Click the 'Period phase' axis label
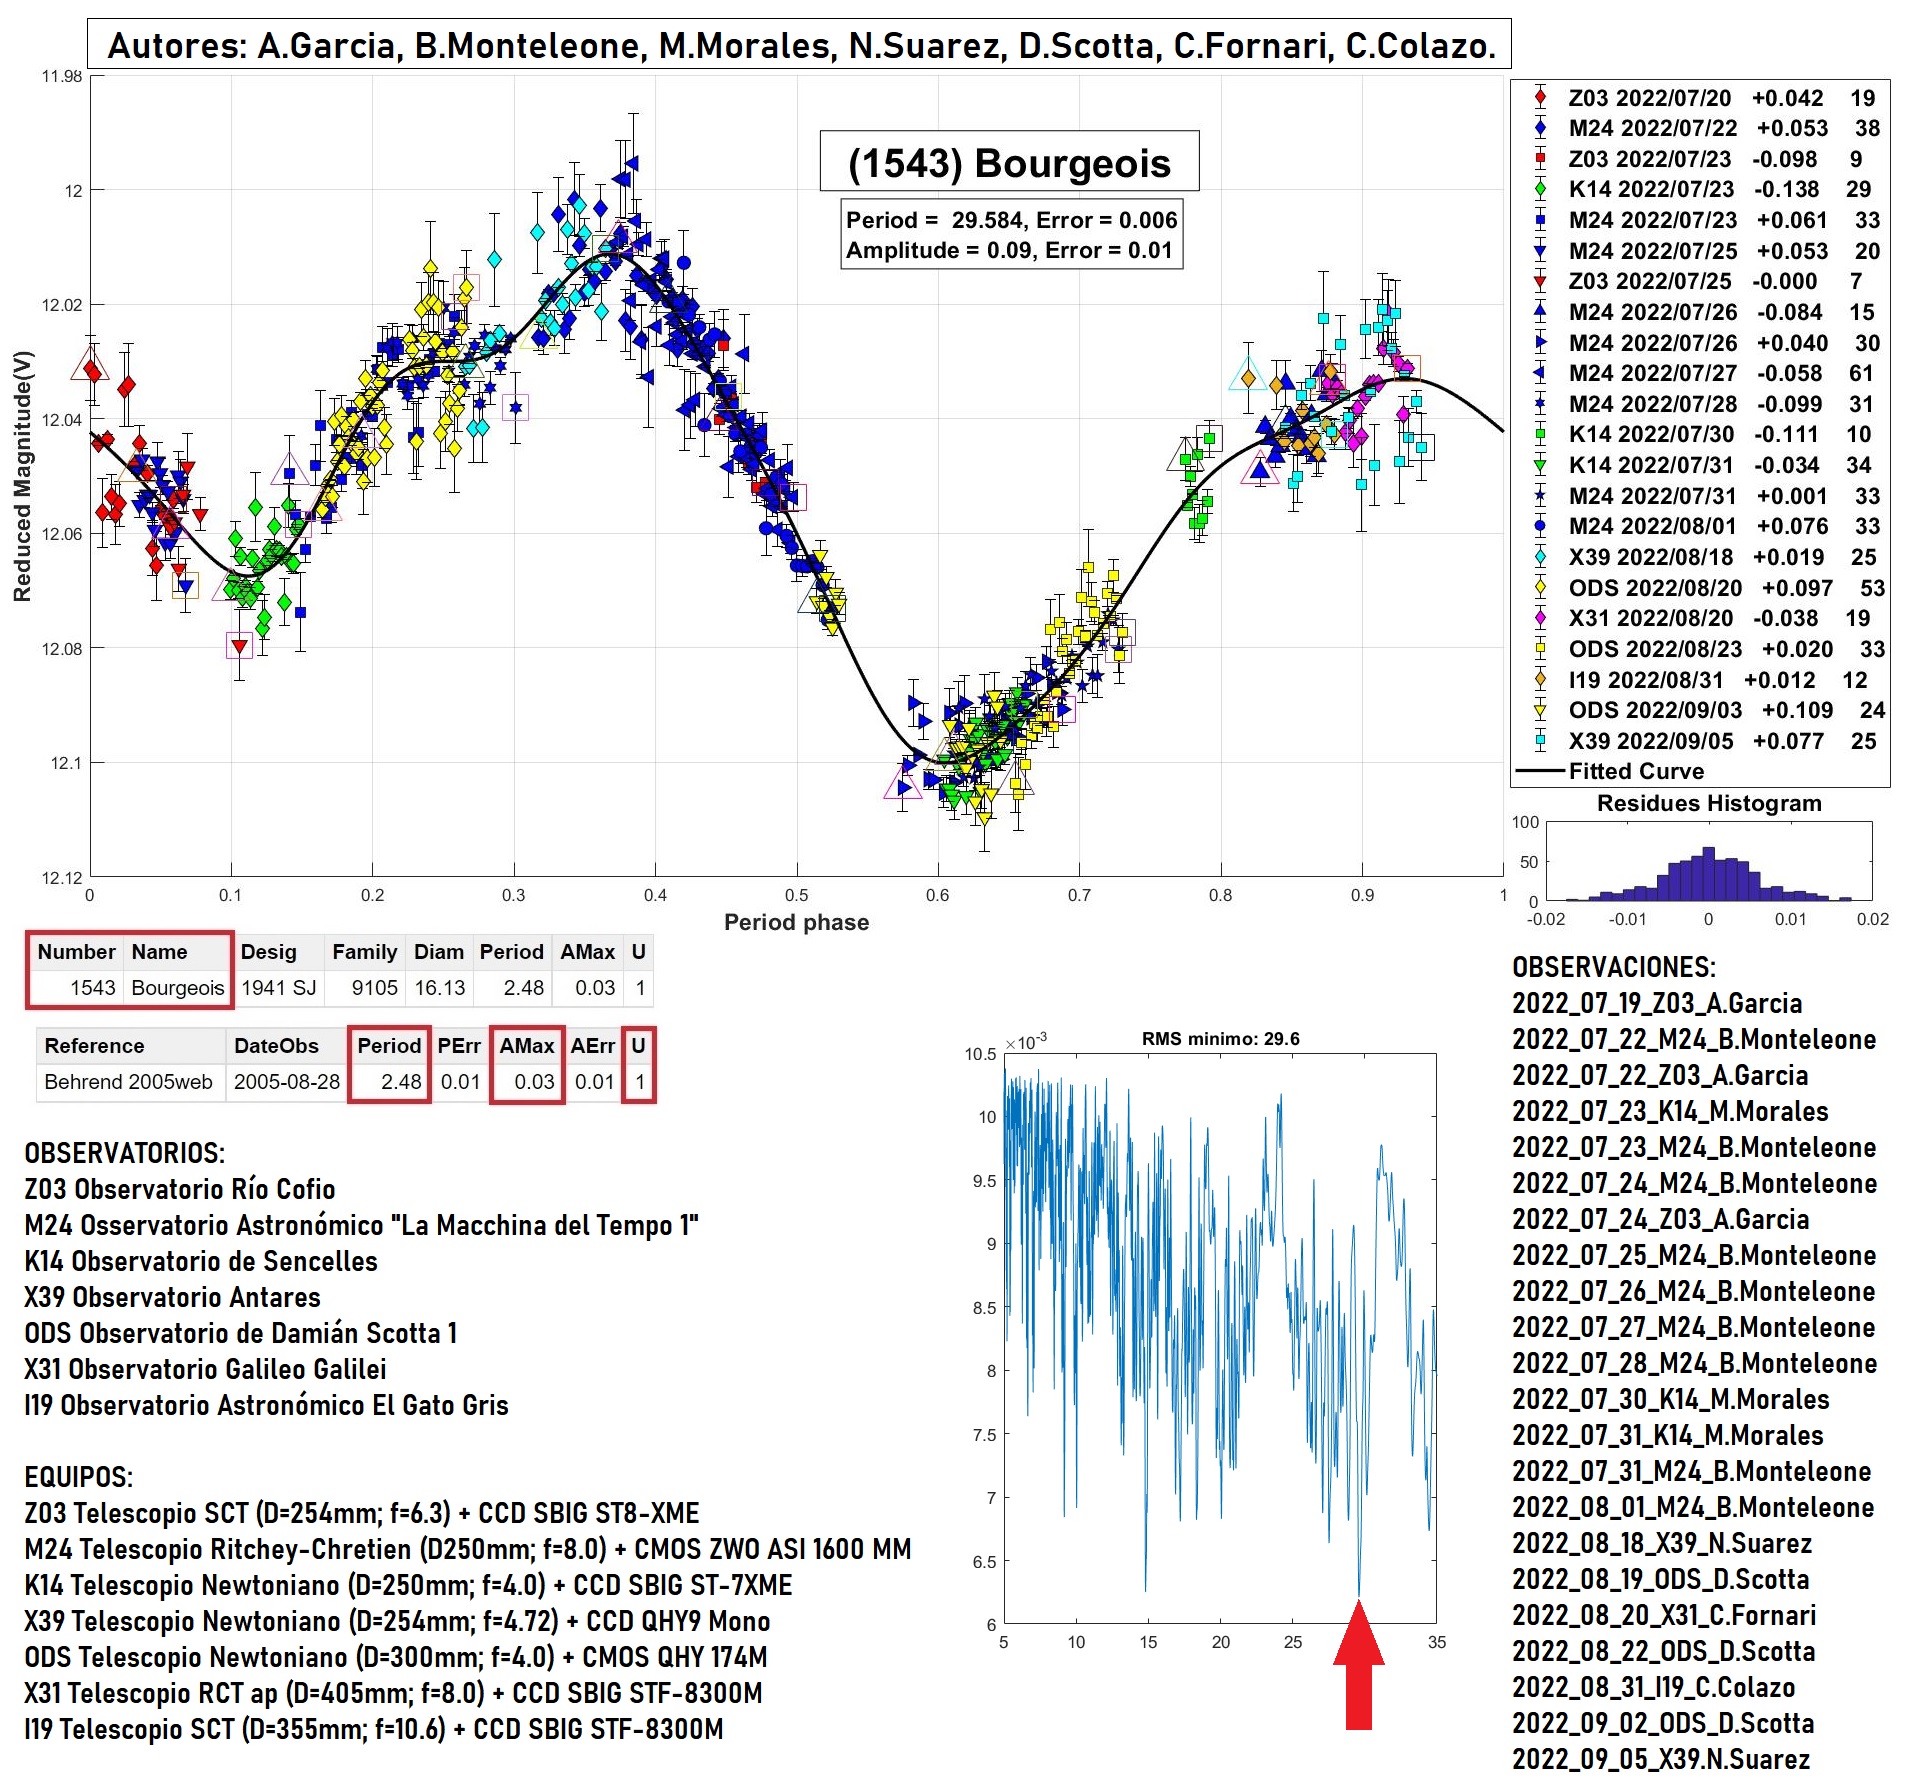 tap(796, 922)
